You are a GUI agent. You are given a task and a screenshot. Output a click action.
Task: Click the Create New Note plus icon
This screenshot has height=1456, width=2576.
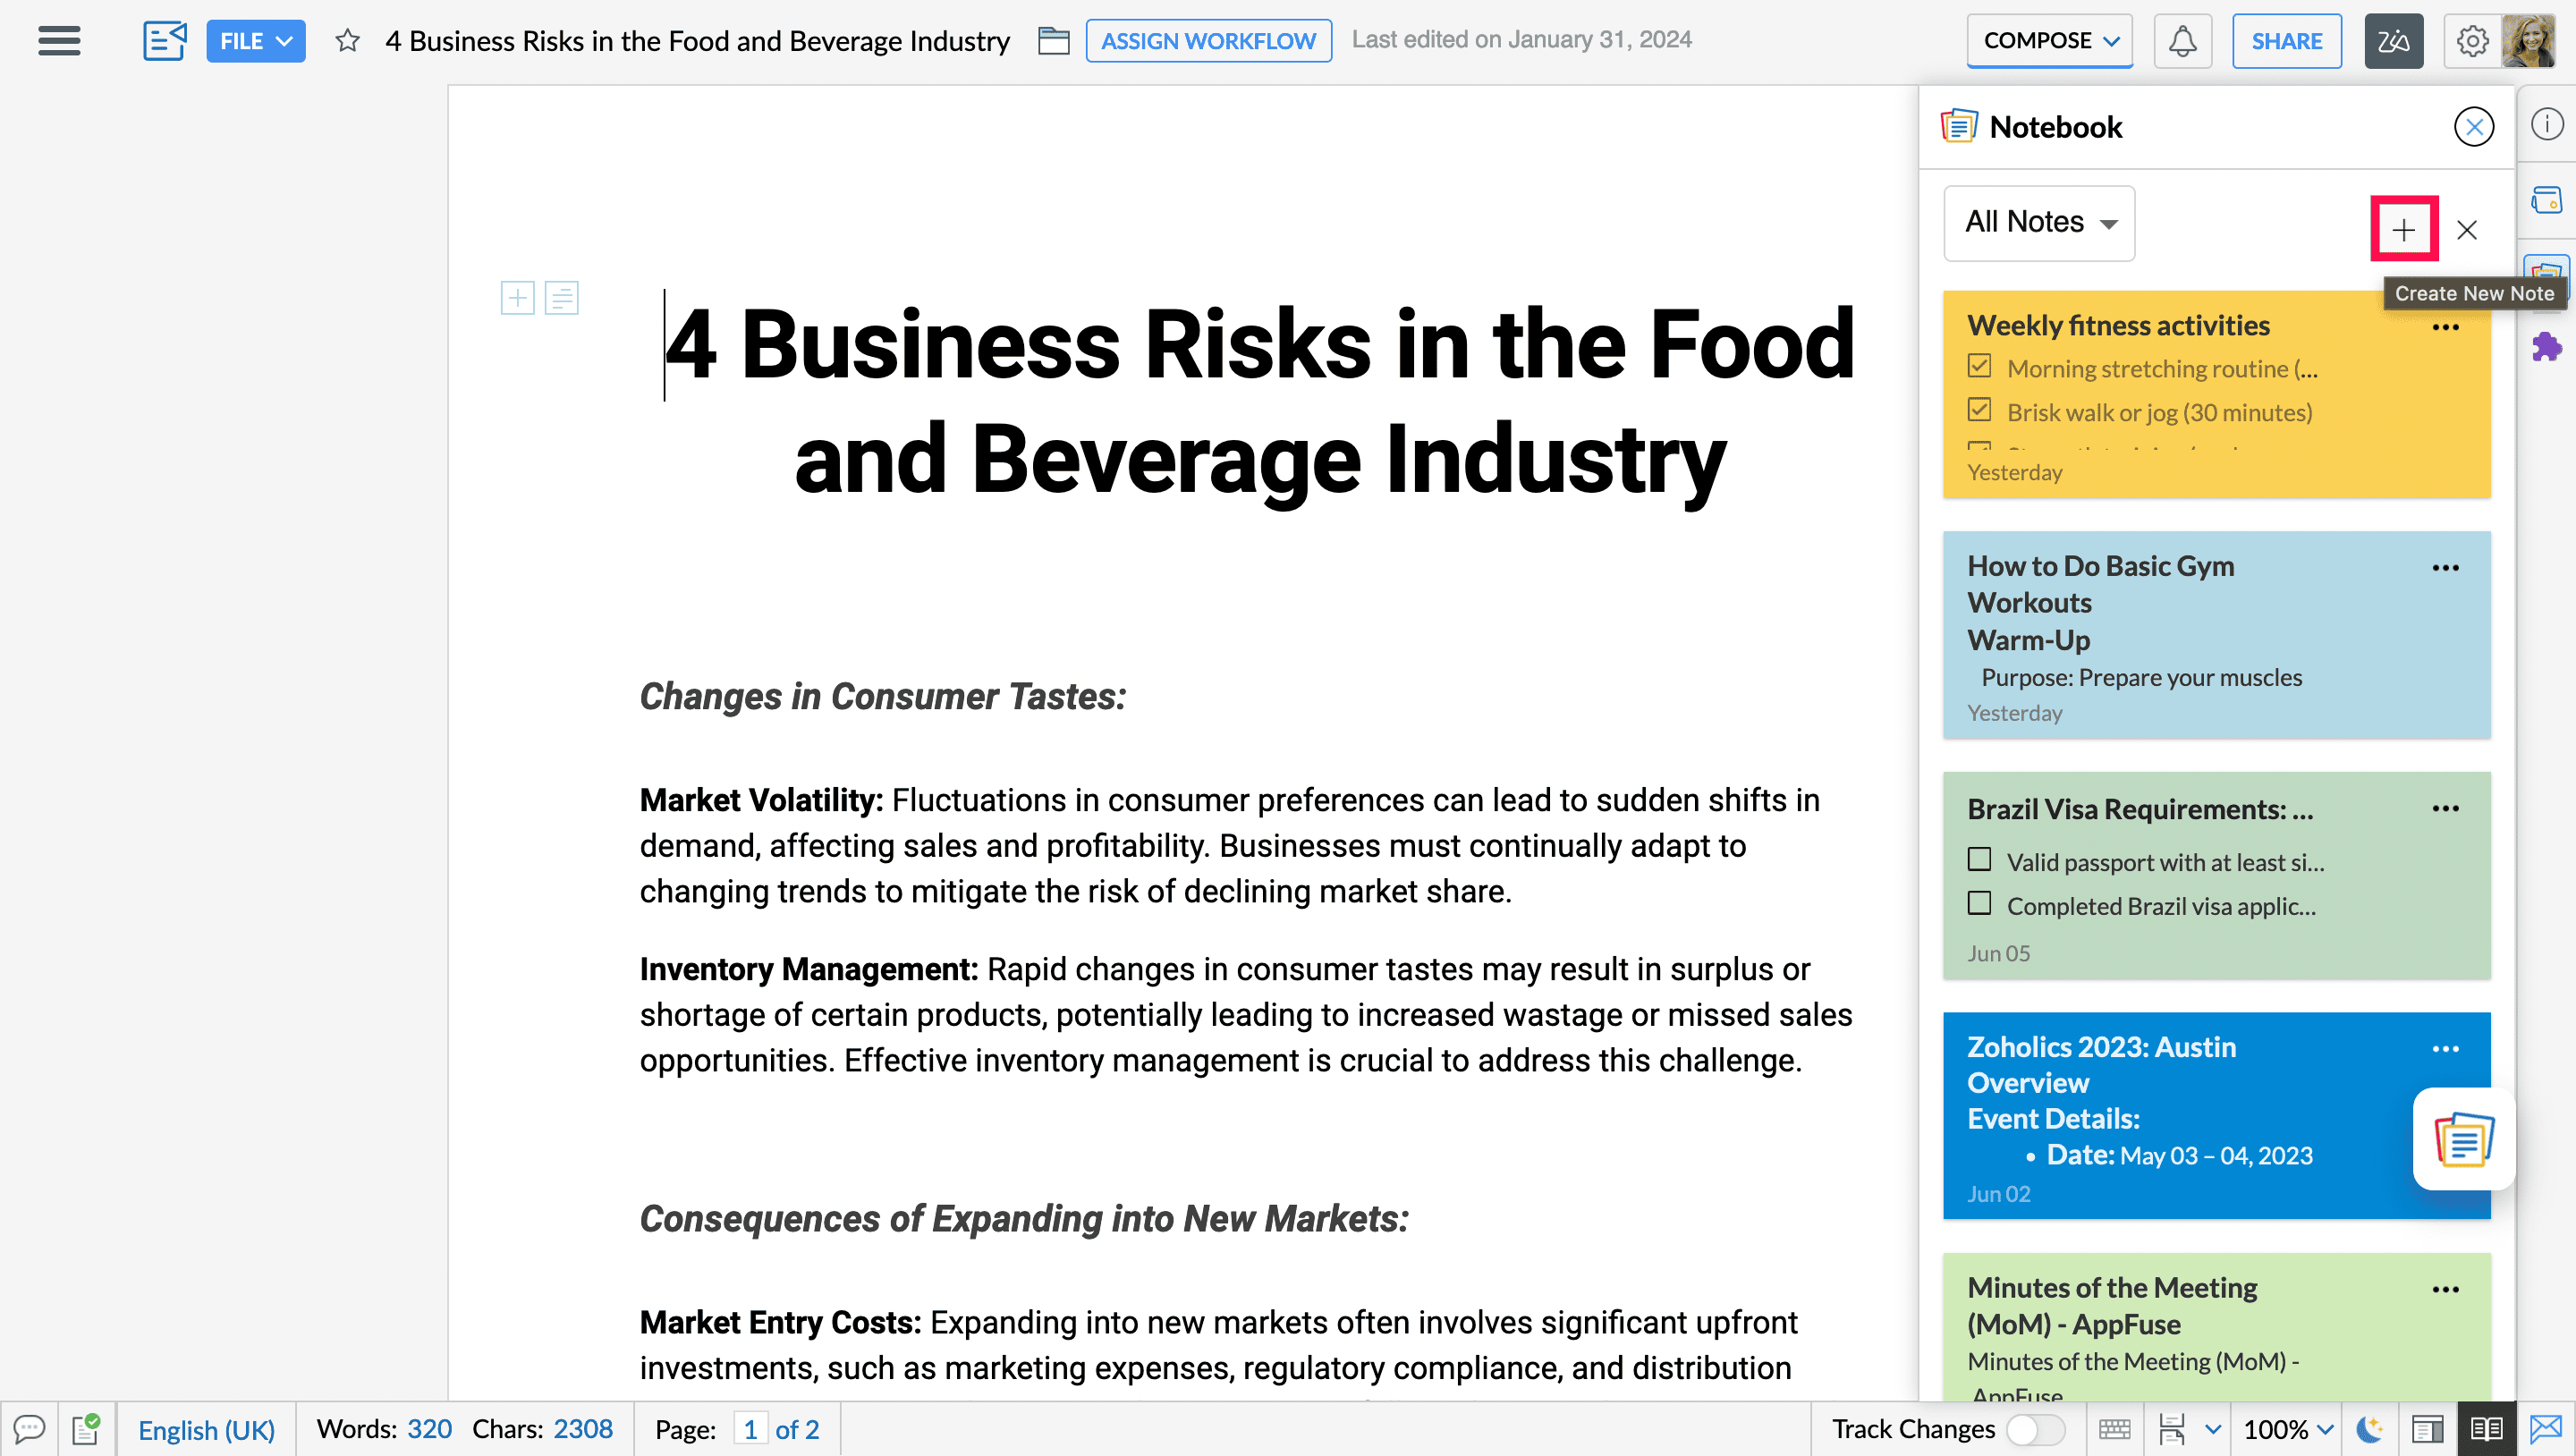coord(2403,230)
